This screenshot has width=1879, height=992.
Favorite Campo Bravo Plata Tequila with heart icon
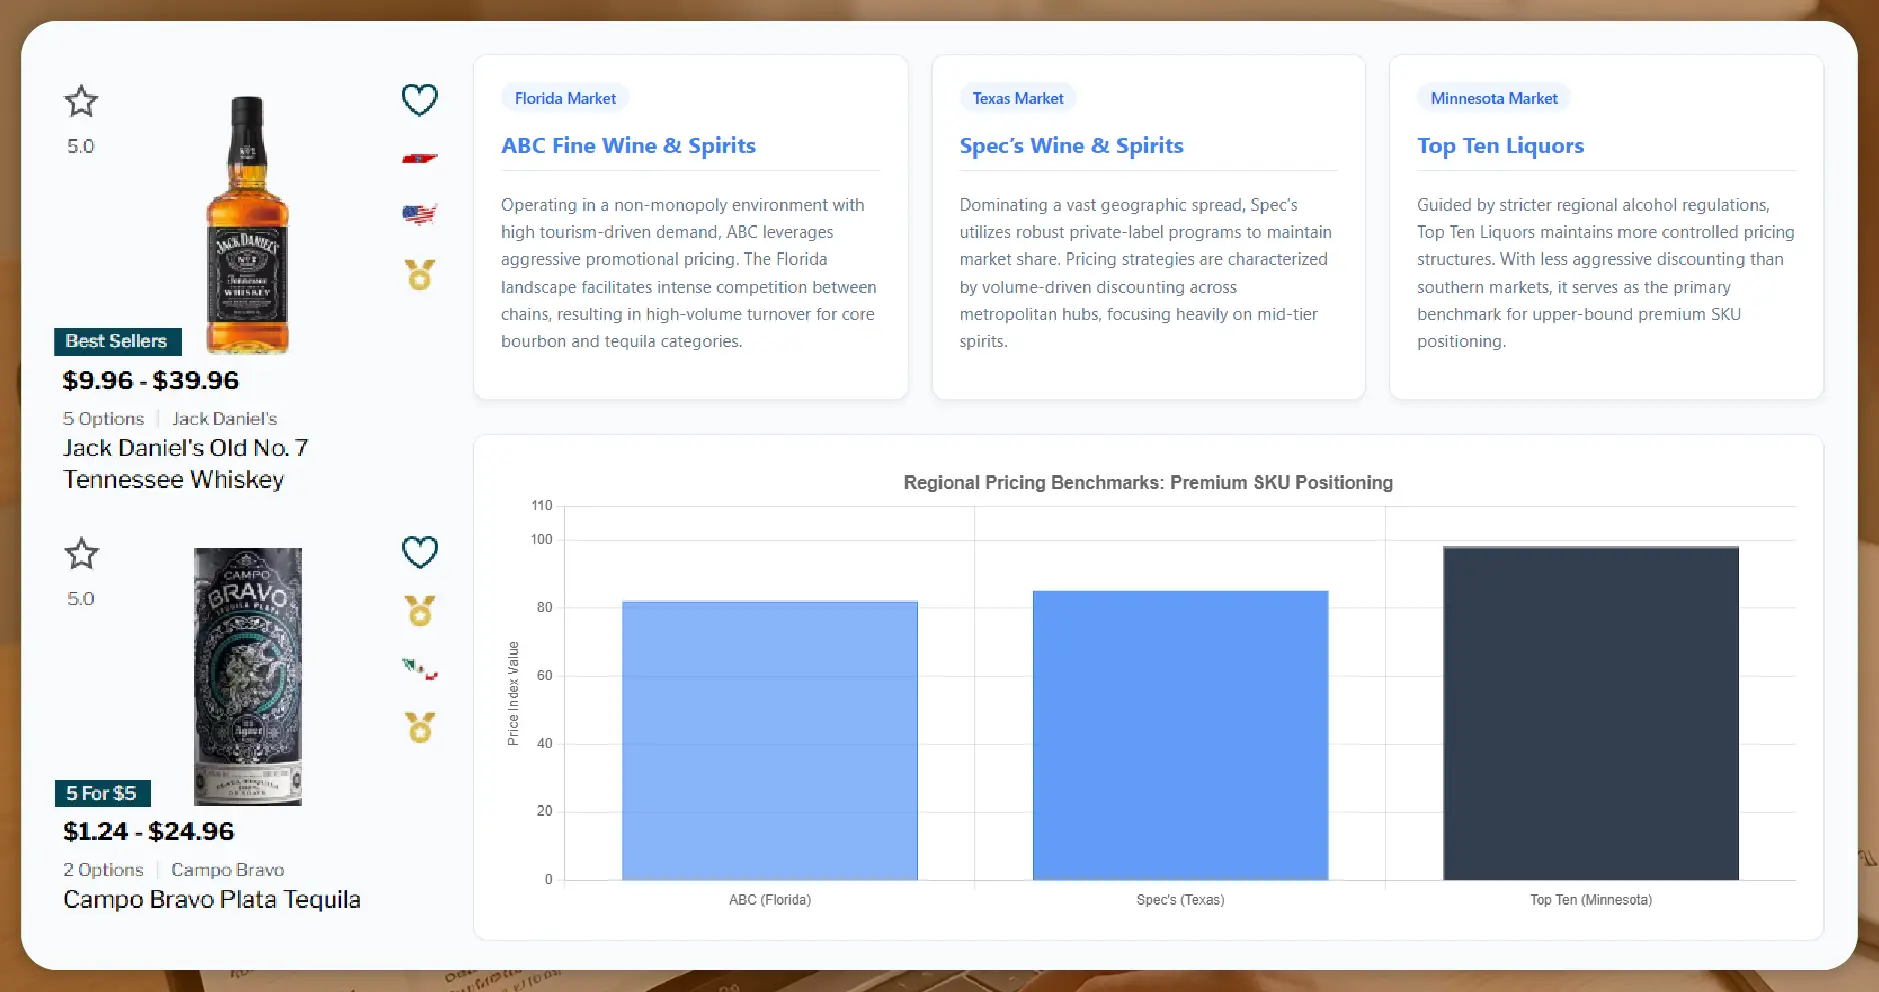pos(419,551)
